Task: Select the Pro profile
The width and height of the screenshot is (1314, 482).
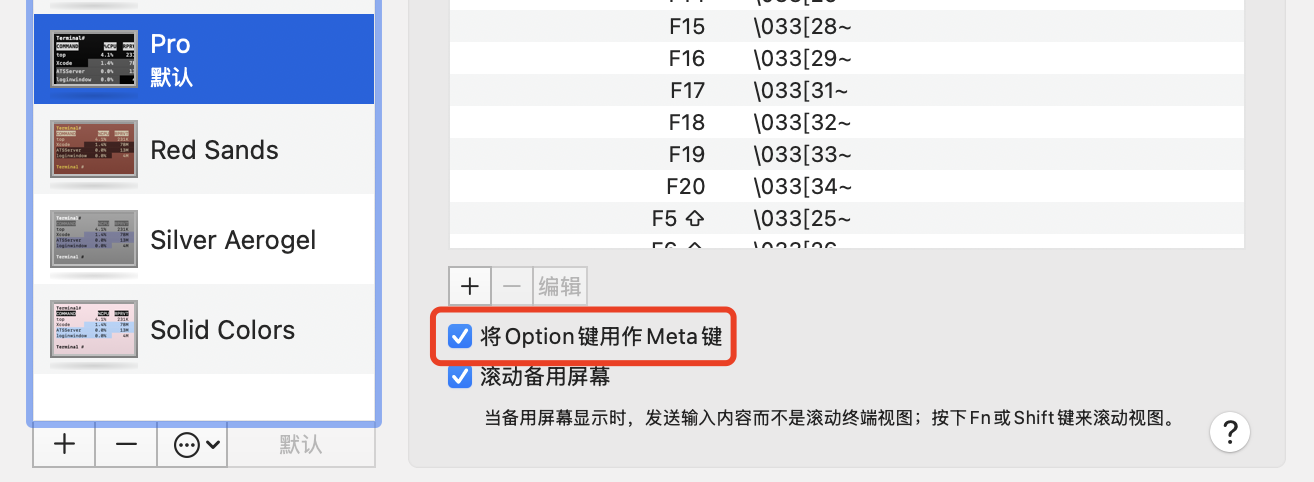Action: (x=204, y=59)
